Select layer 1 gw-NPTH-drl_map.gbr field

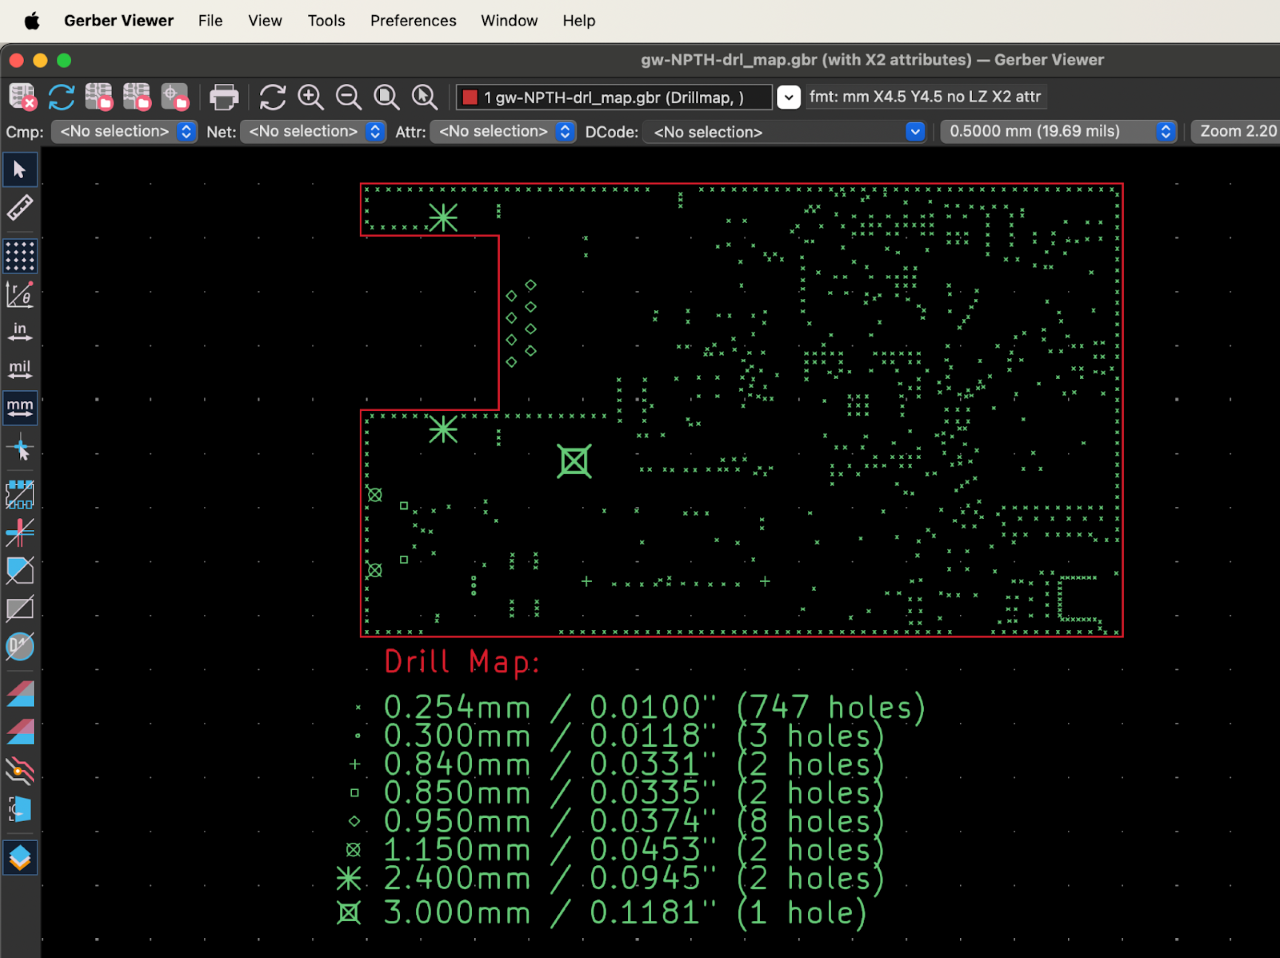[x=614, y=97]
